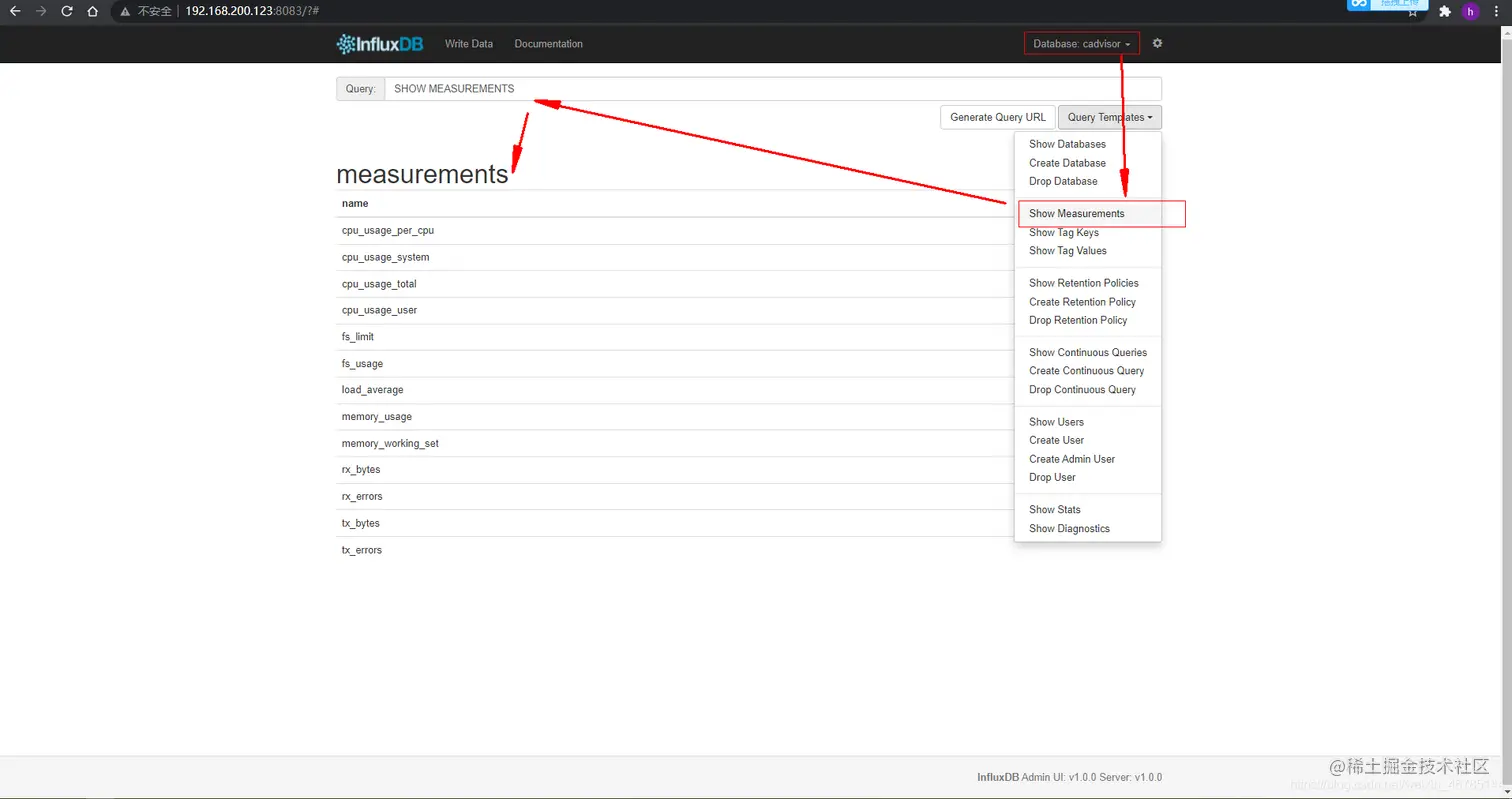Click Generate Query URL button
This screenshot has width=1512, height=799.
coord(998,117)
